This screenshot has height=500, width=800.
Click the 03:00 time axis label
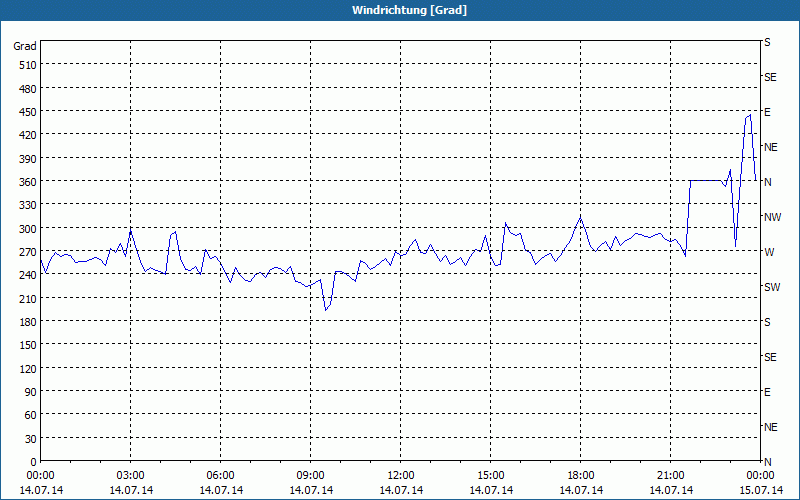[131, 476]
